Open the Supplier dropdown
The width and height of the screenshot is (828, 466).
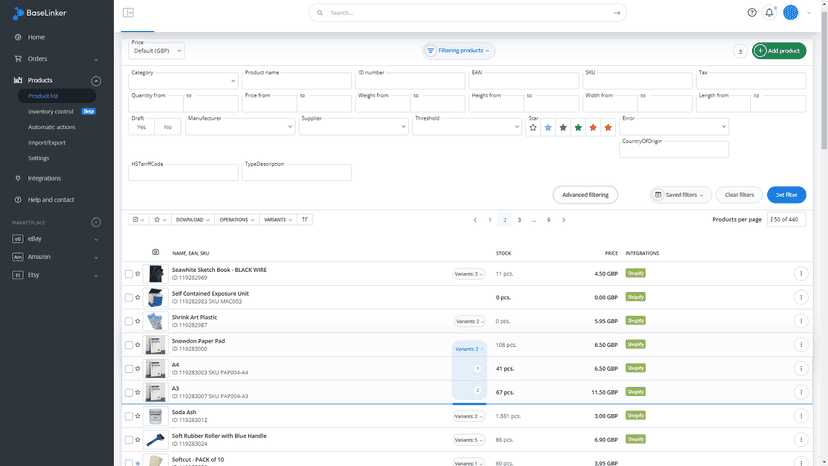[353, 127]
